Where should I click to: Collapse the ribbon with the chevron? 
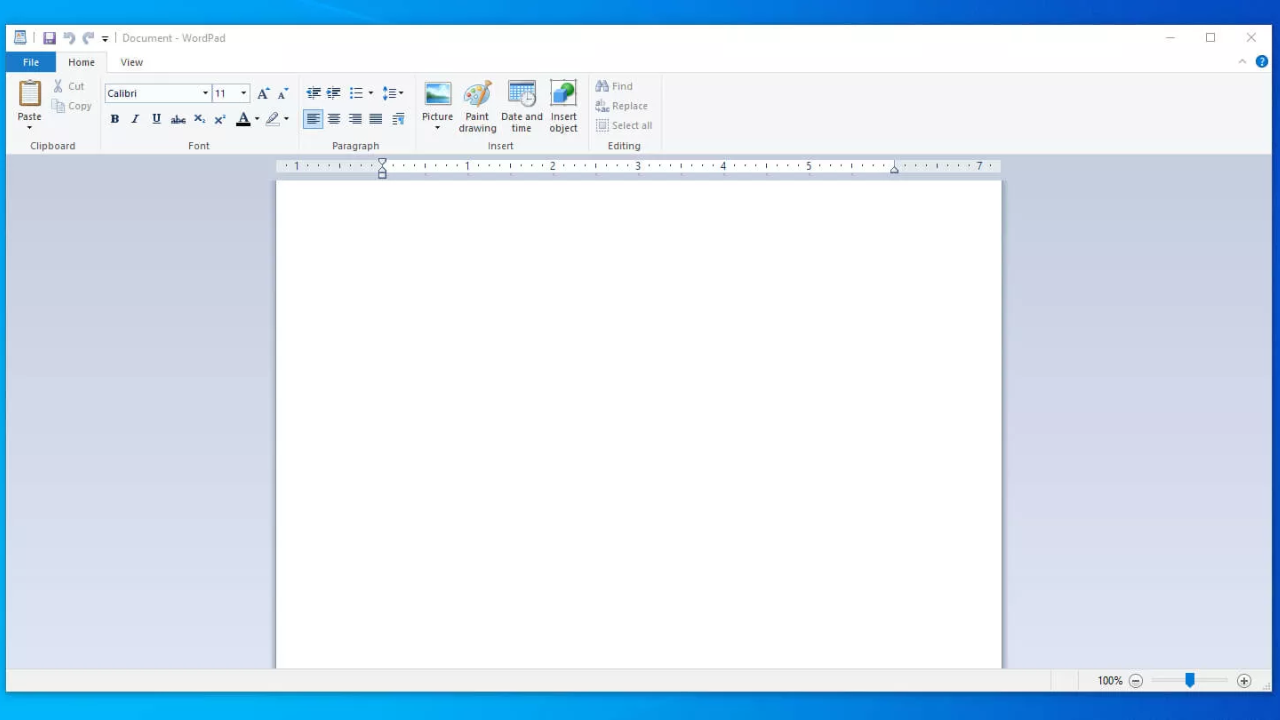pyautogui.click(x=1243, y=62)
